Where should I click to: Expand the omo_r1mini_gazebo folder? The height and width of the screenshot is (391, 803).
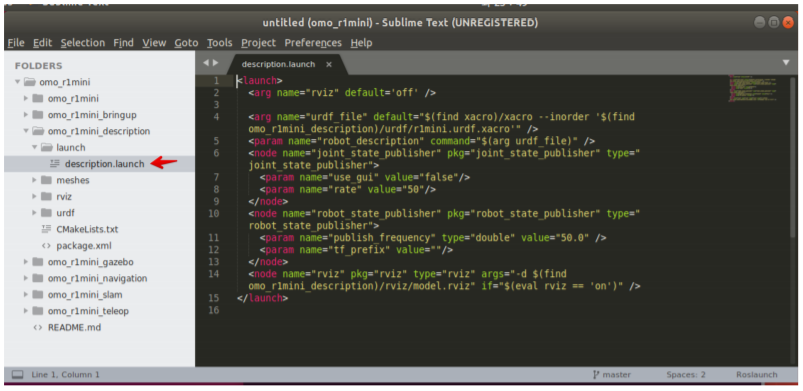[x=26, y=262]
